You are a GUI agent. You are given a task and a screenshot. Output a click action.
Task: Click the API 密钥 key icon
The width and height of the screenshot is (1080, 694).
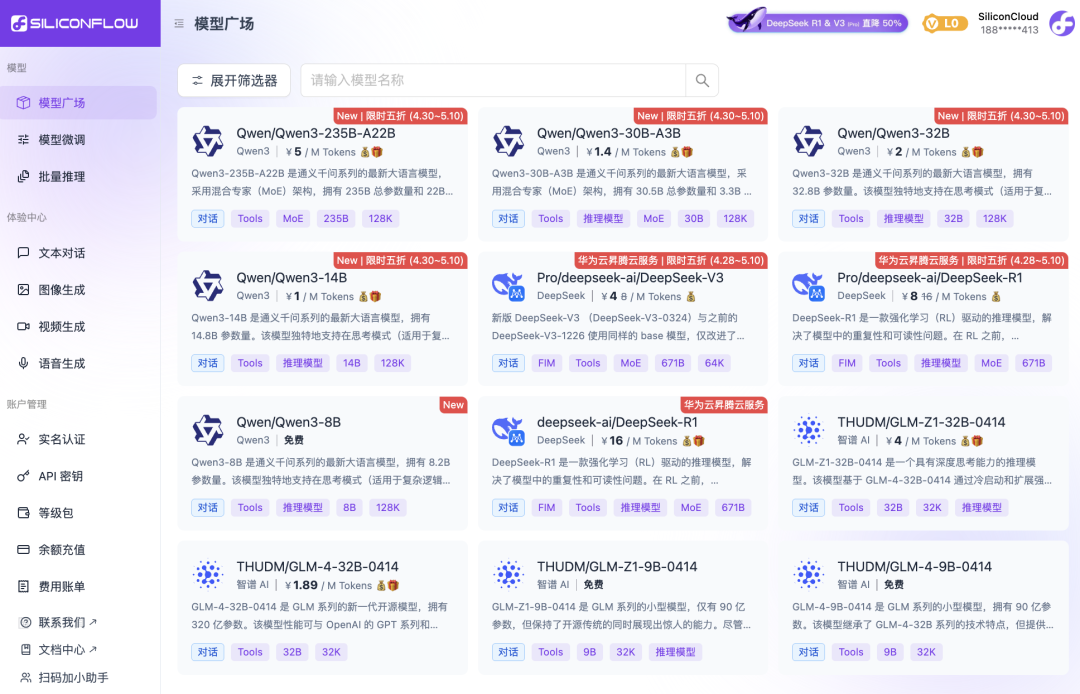coord(23,476)
